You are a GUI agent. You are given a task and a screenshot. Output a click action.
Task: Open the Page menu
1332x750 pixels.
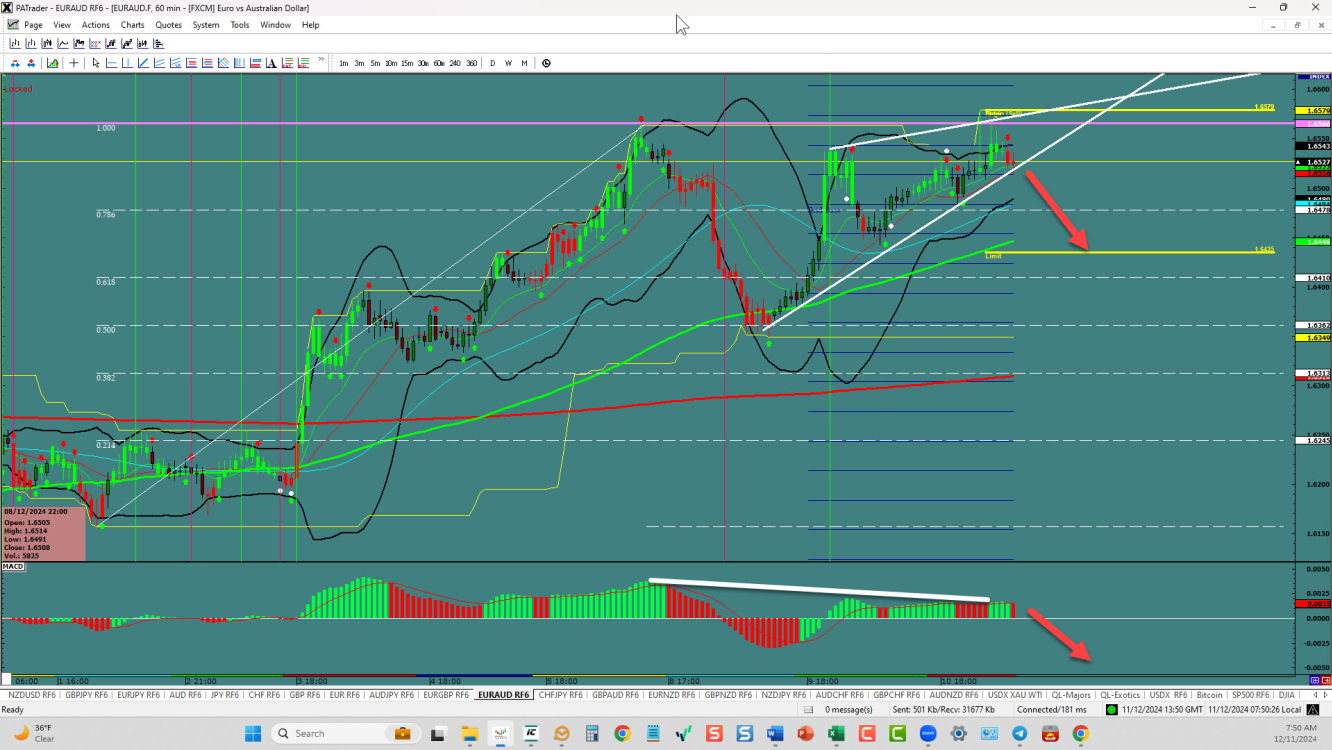pos(33,25)
